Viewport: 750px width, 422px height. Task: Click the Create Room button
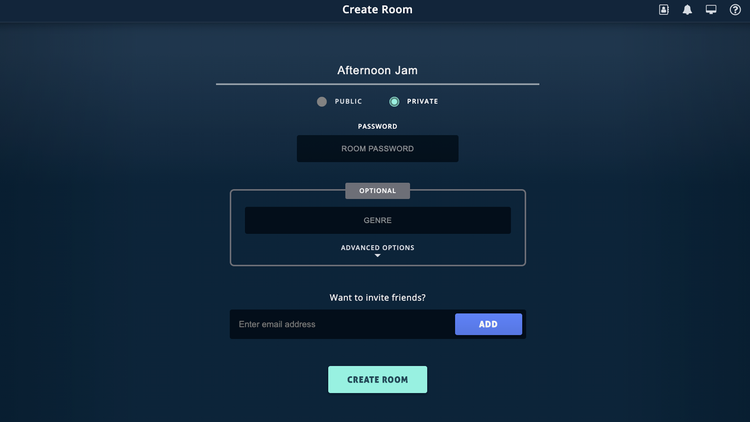377,379
